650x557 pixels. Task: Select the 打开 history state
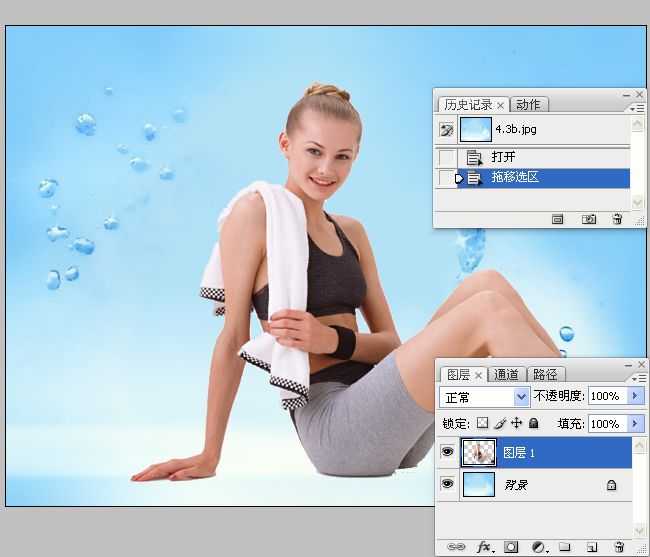pos(503,157)
